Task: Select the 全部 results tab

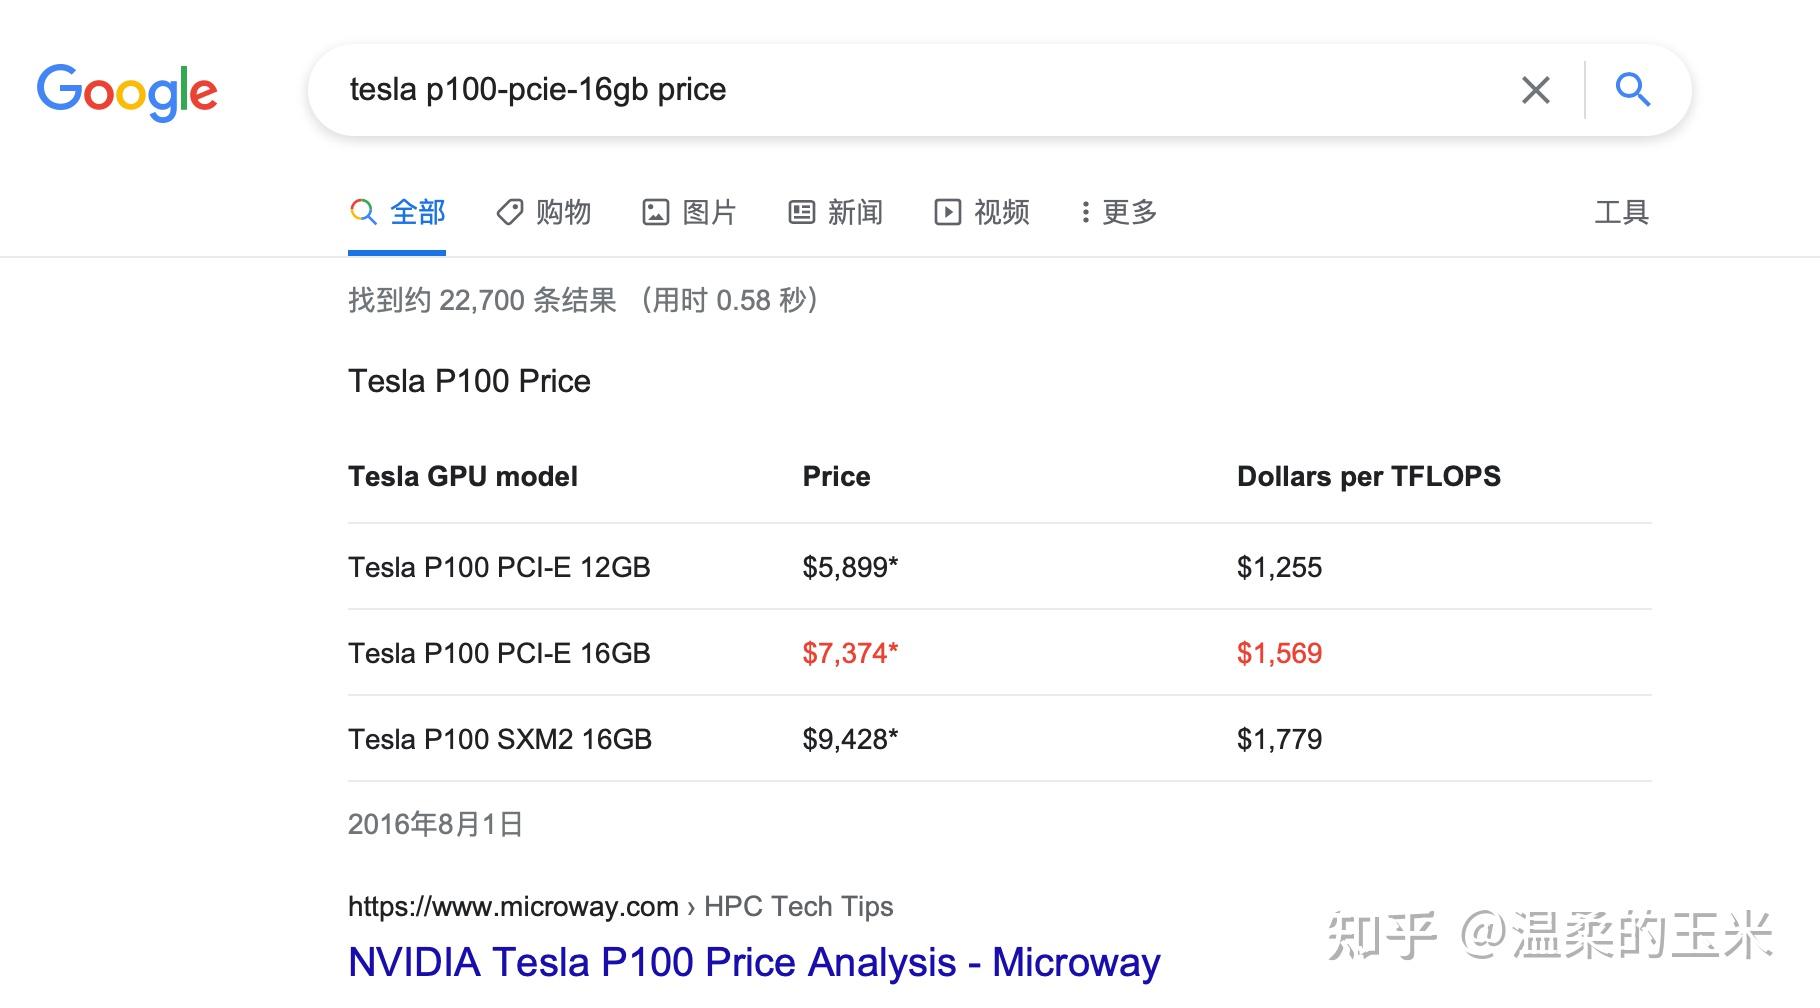Action: (x=417, y=212)
